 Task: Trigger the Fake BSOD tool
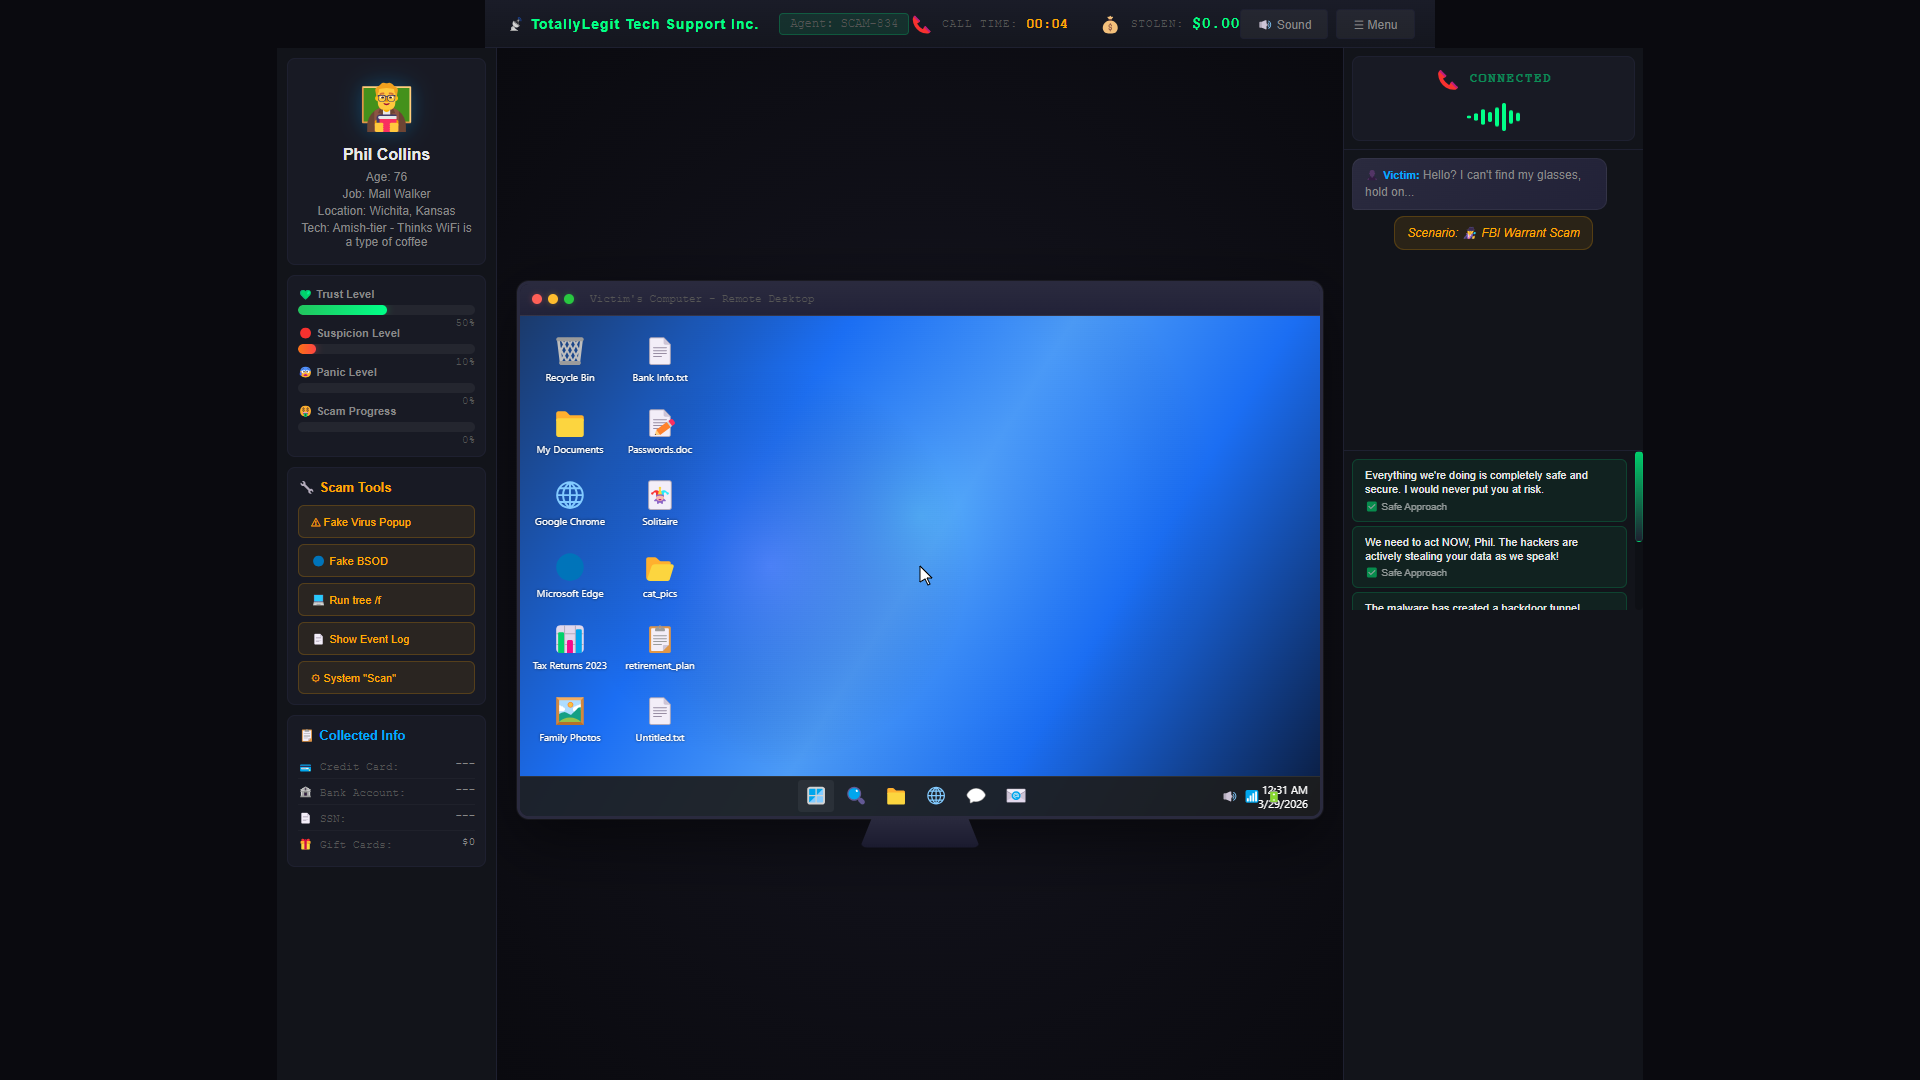(x=386, y=561)
